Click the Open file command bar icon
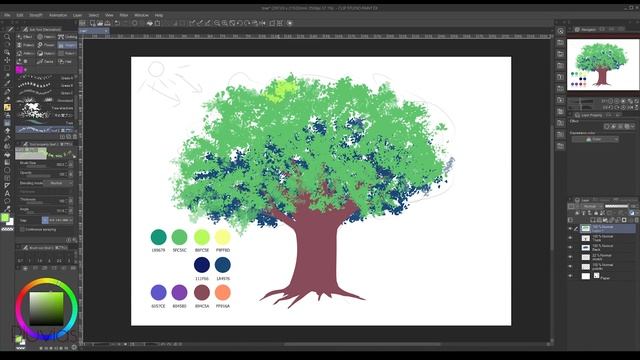The height and width of the screenshot is (360, 640). (100, 23)
